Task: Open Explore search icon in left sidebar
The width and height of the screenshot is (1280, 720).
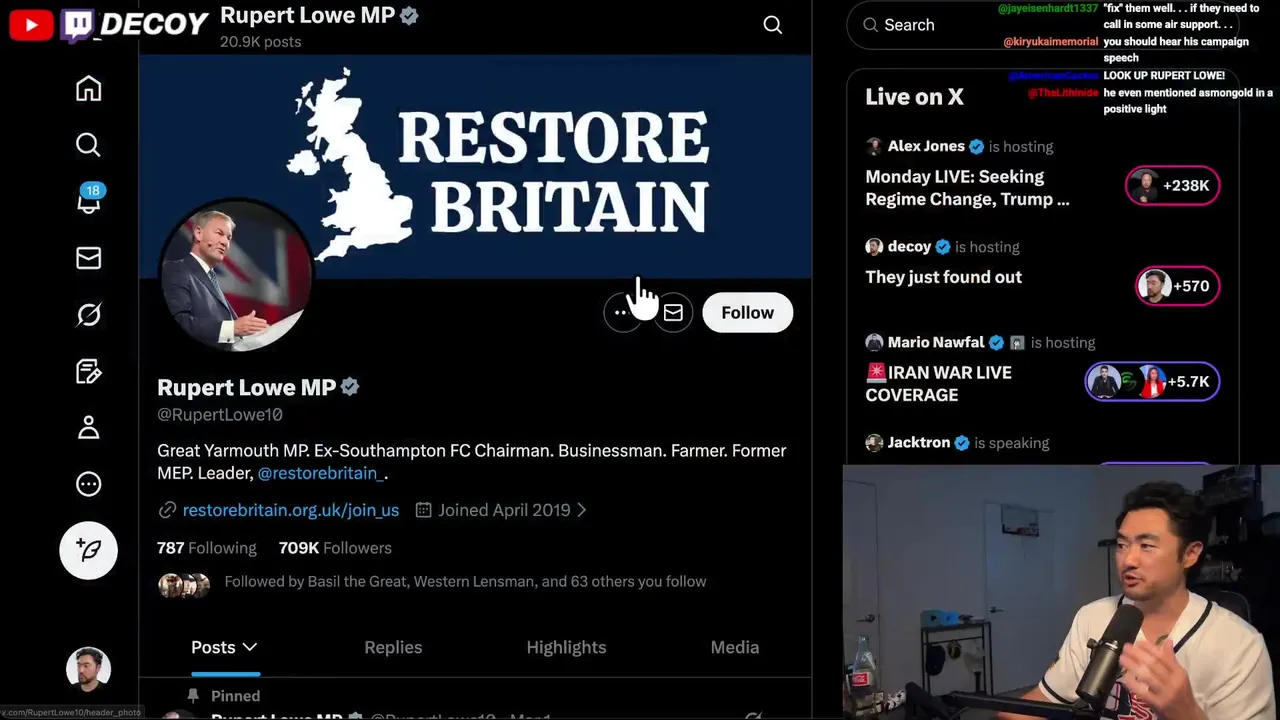Action: (x=88, y=145)
